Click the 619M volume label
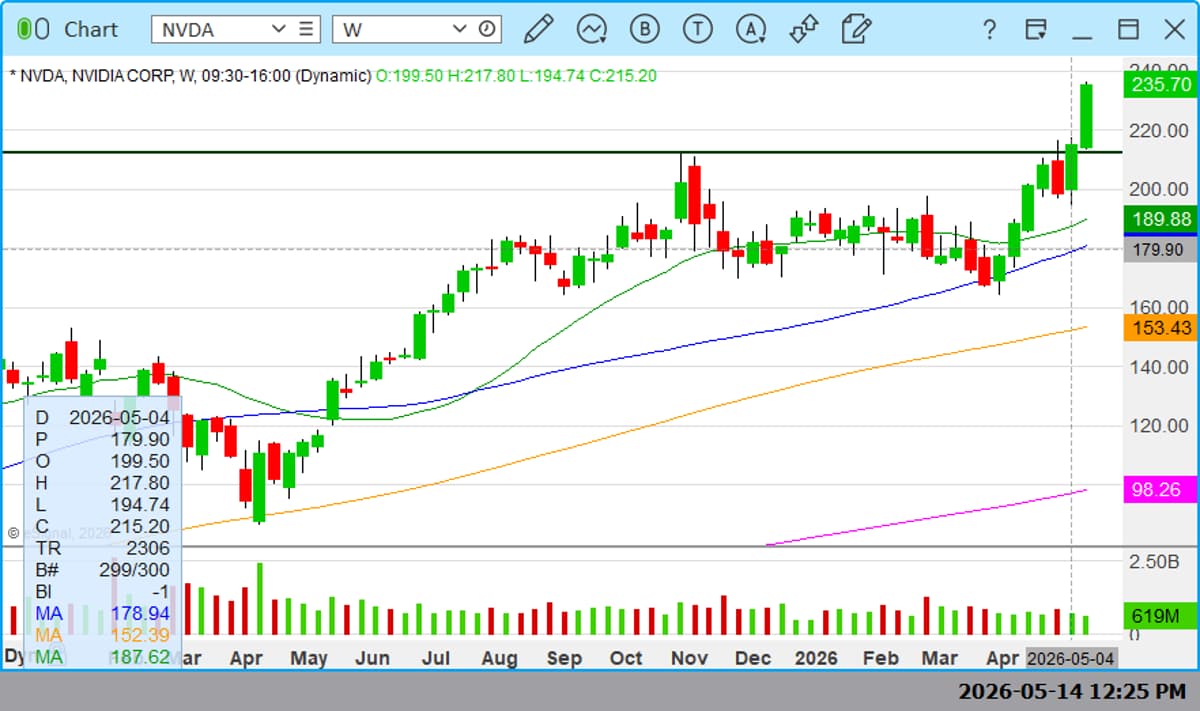Viewport: 1200px width, 711px height. tap(1160, 616)
